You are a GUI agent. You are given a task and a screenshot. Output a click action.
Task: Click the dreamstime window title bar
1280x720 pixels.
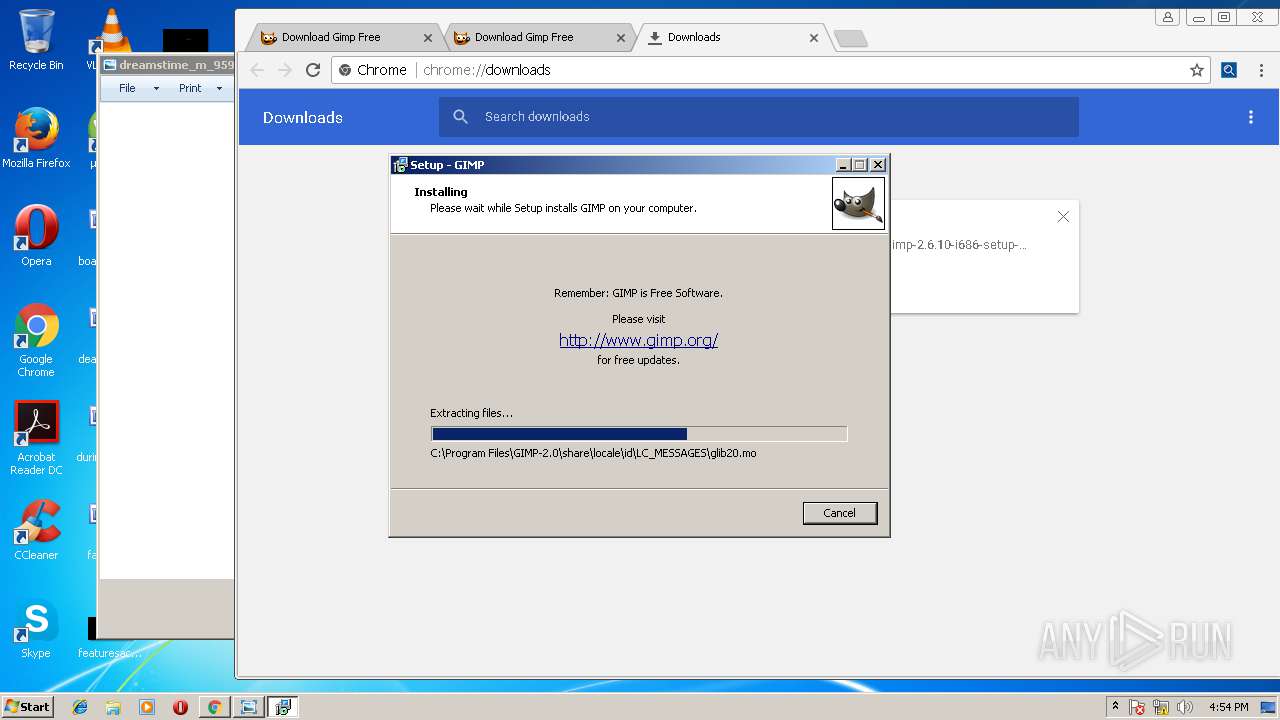[168, 65]
